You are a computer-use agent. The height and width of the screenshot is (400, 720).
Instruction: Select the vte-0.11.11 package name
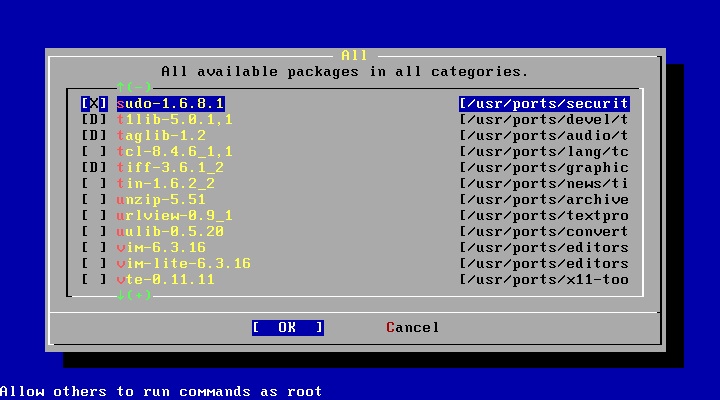(166, 280)
